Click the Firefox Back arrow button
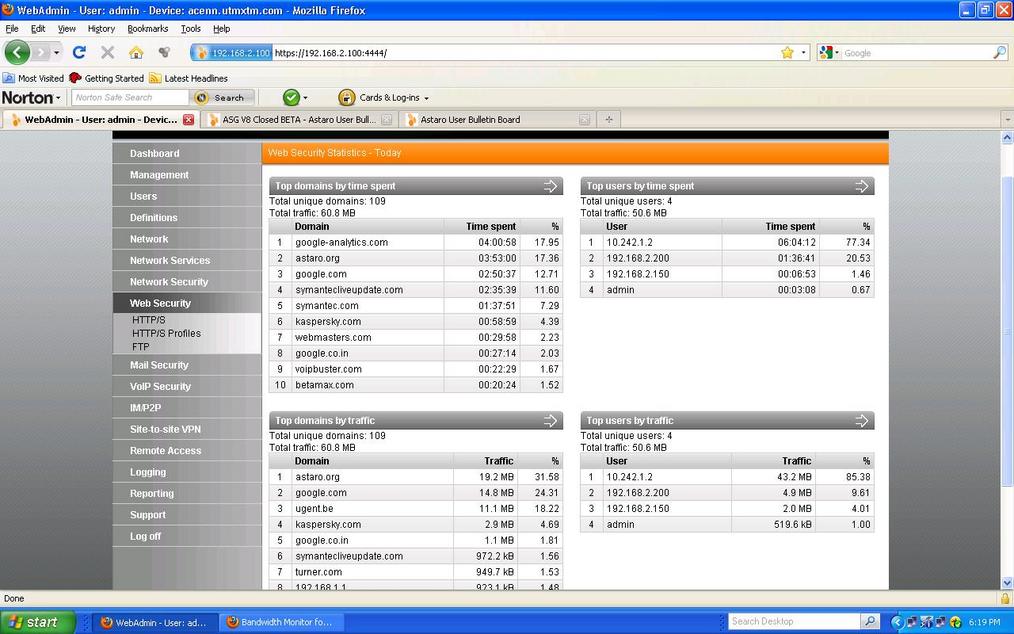This screenshot has width=1014, height=634. pos(17,52)
